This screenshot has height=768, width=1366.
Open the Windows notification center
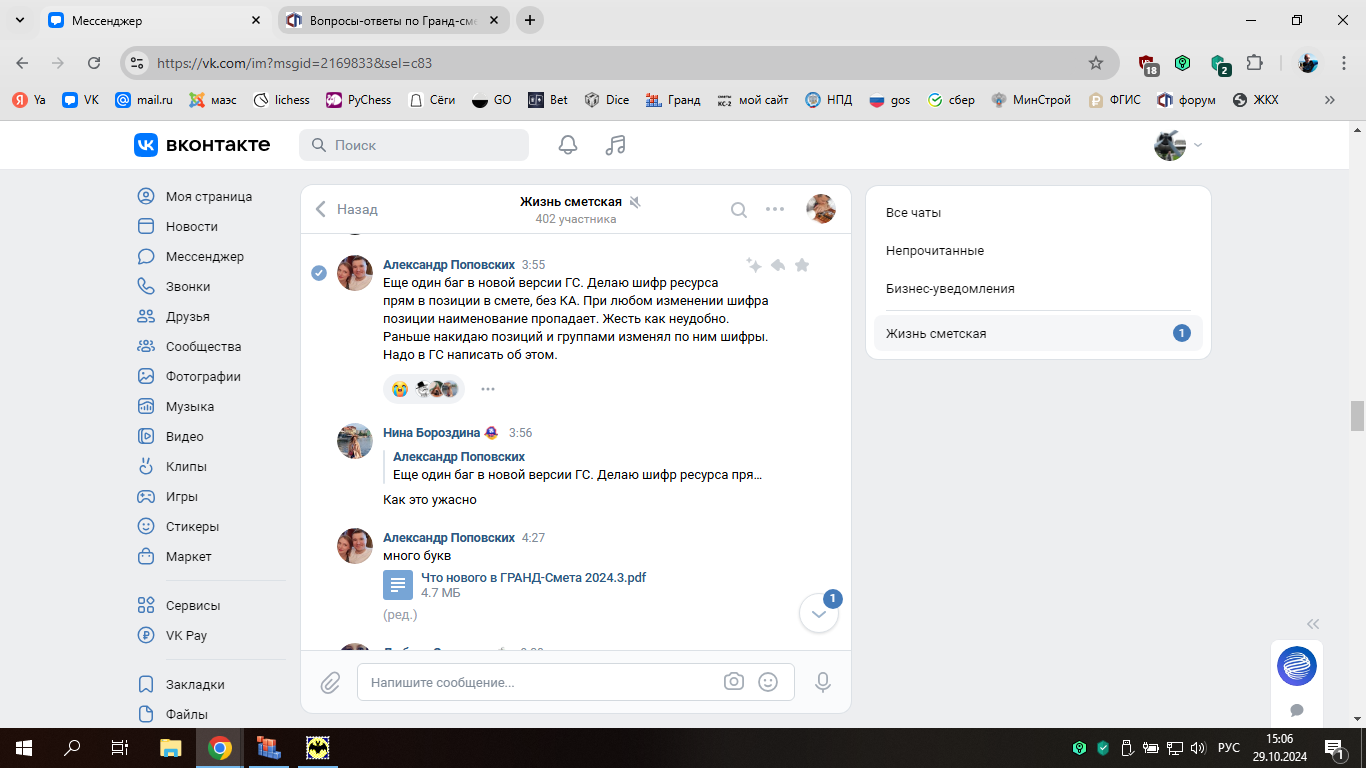click(x=1334, y=748)
